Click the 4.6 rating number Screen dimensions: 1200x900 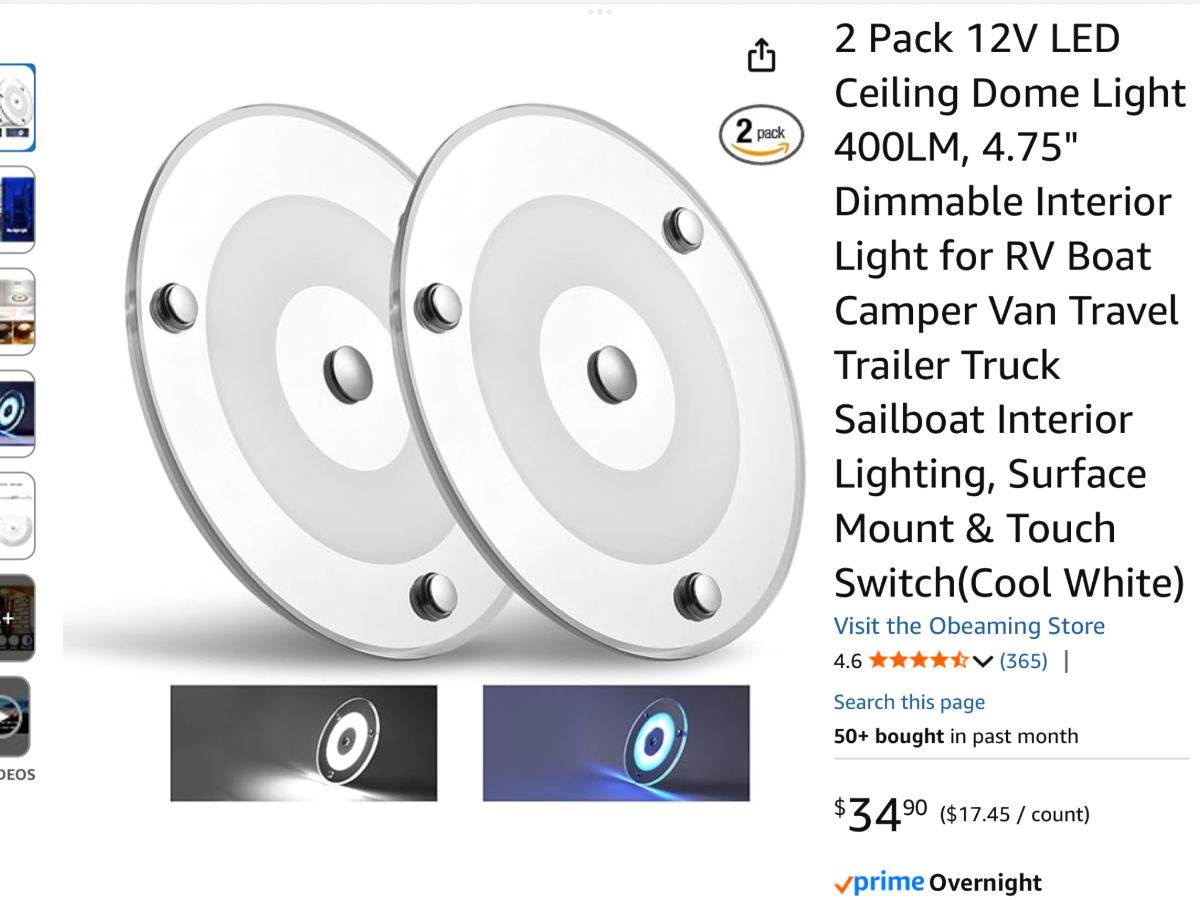click(x=847, y=661)
